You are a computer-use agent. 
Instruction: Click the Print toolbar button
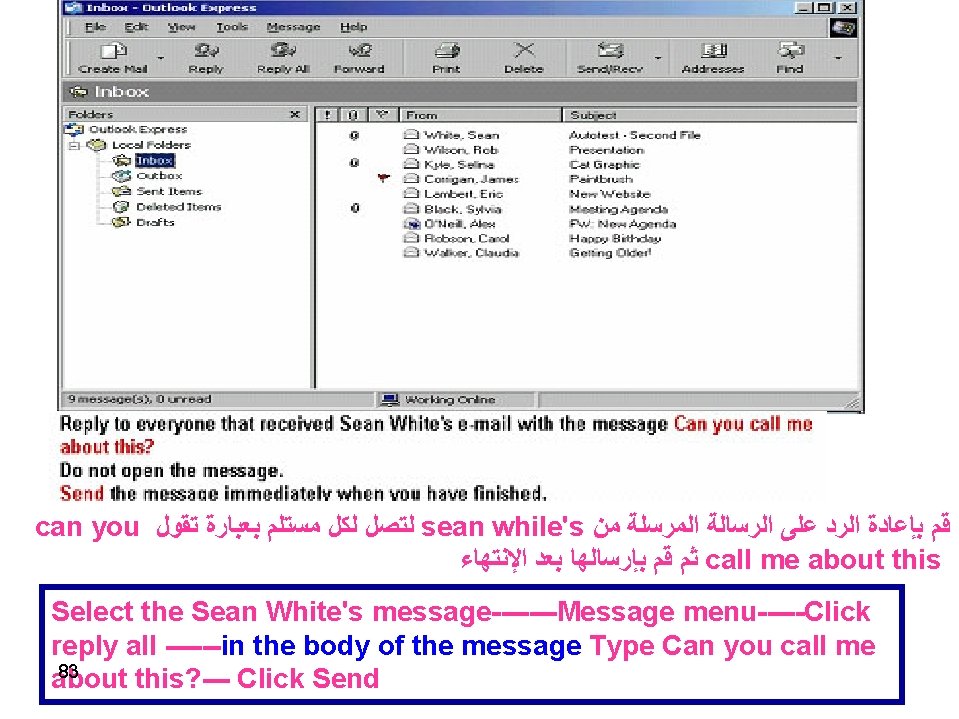[446, 58]
